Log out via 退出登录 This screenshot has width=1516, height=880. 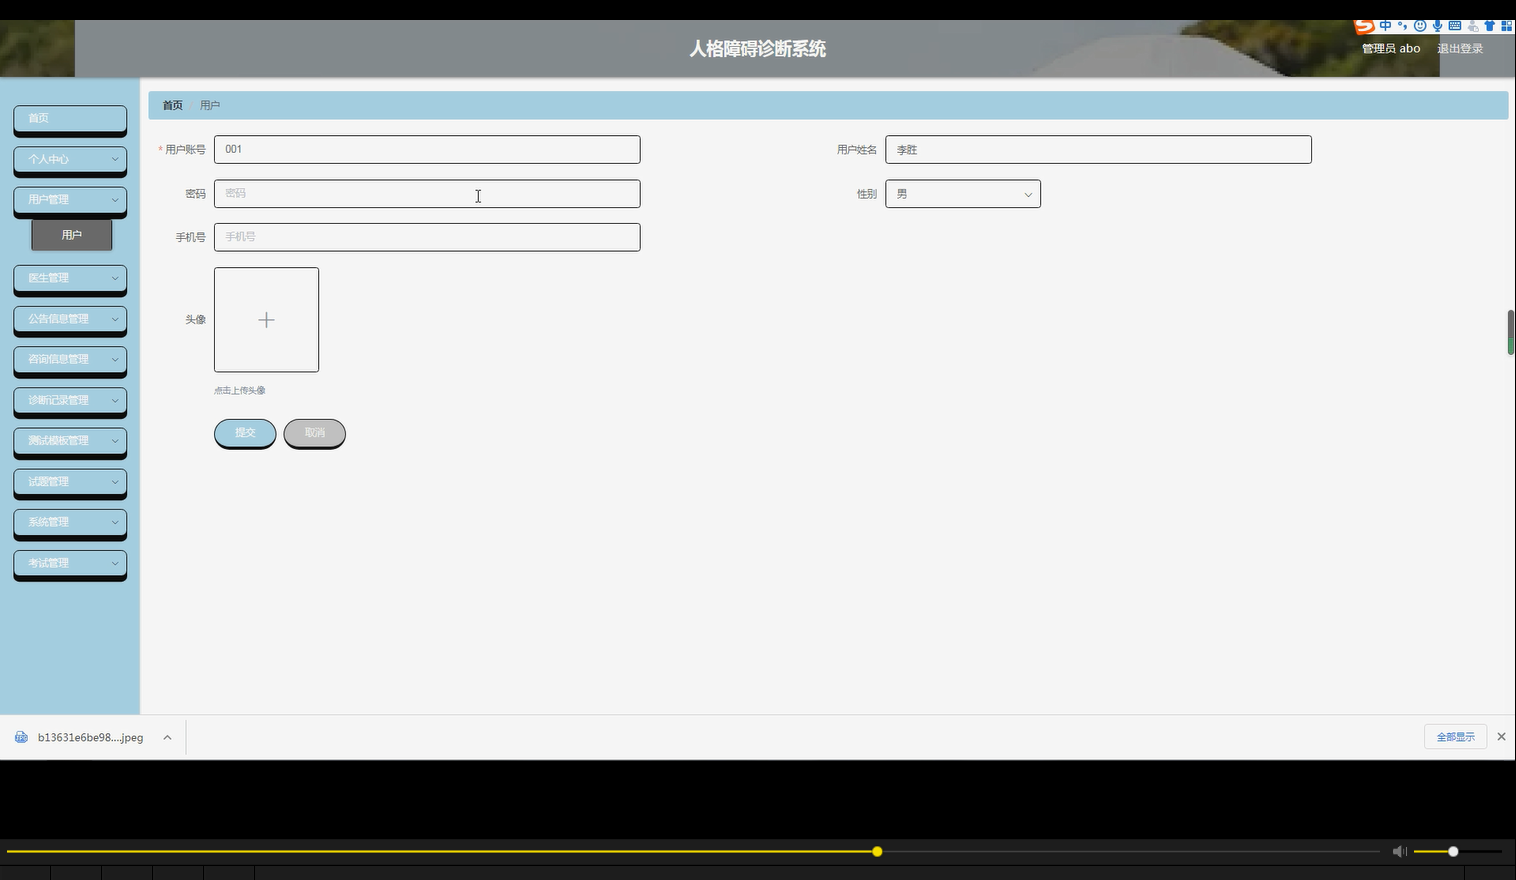coord(1460,48)
